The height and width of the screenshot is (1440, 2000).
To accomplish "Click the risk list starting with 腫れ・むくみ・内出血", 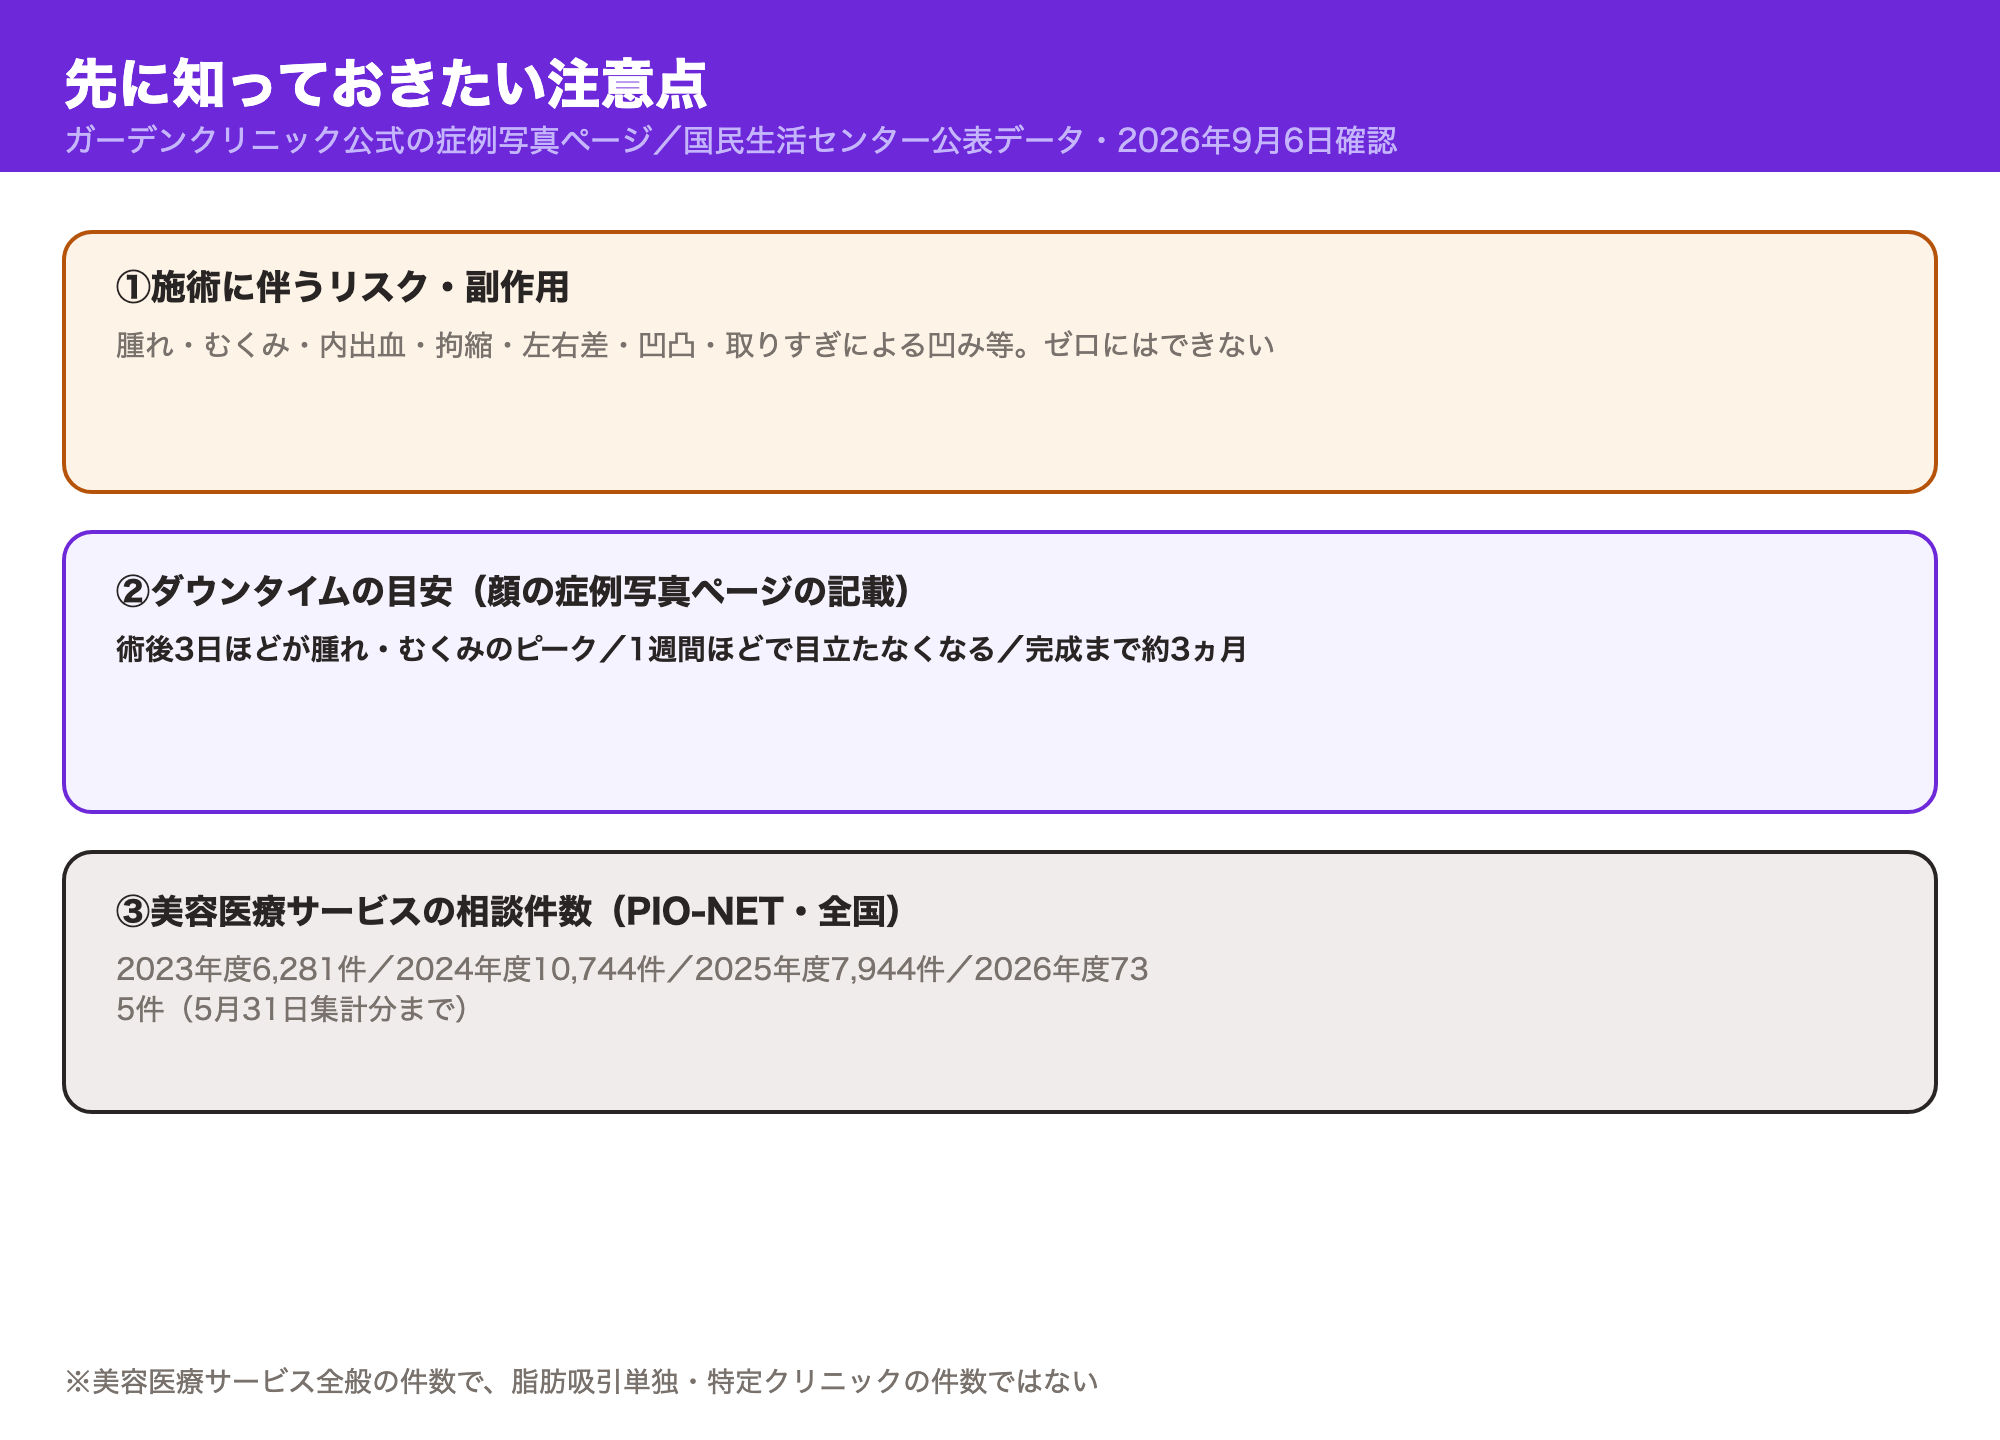I will [x=695, y=345].
